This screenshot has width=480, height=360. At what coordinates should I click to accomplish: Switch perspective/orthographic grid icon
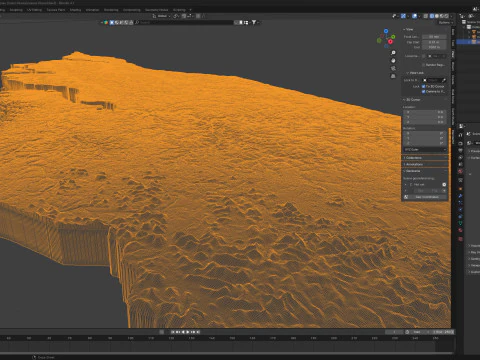point(393,76)
